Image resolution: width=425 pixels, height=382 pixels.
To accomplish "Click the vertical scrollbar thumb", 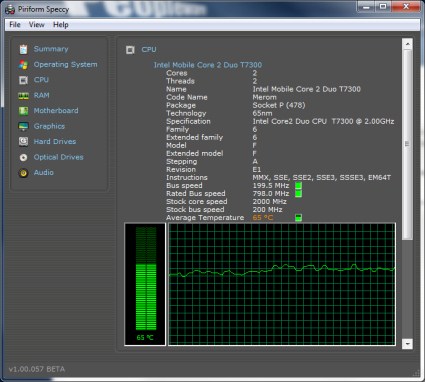I will pyautogui.click(x=407, y=144).
